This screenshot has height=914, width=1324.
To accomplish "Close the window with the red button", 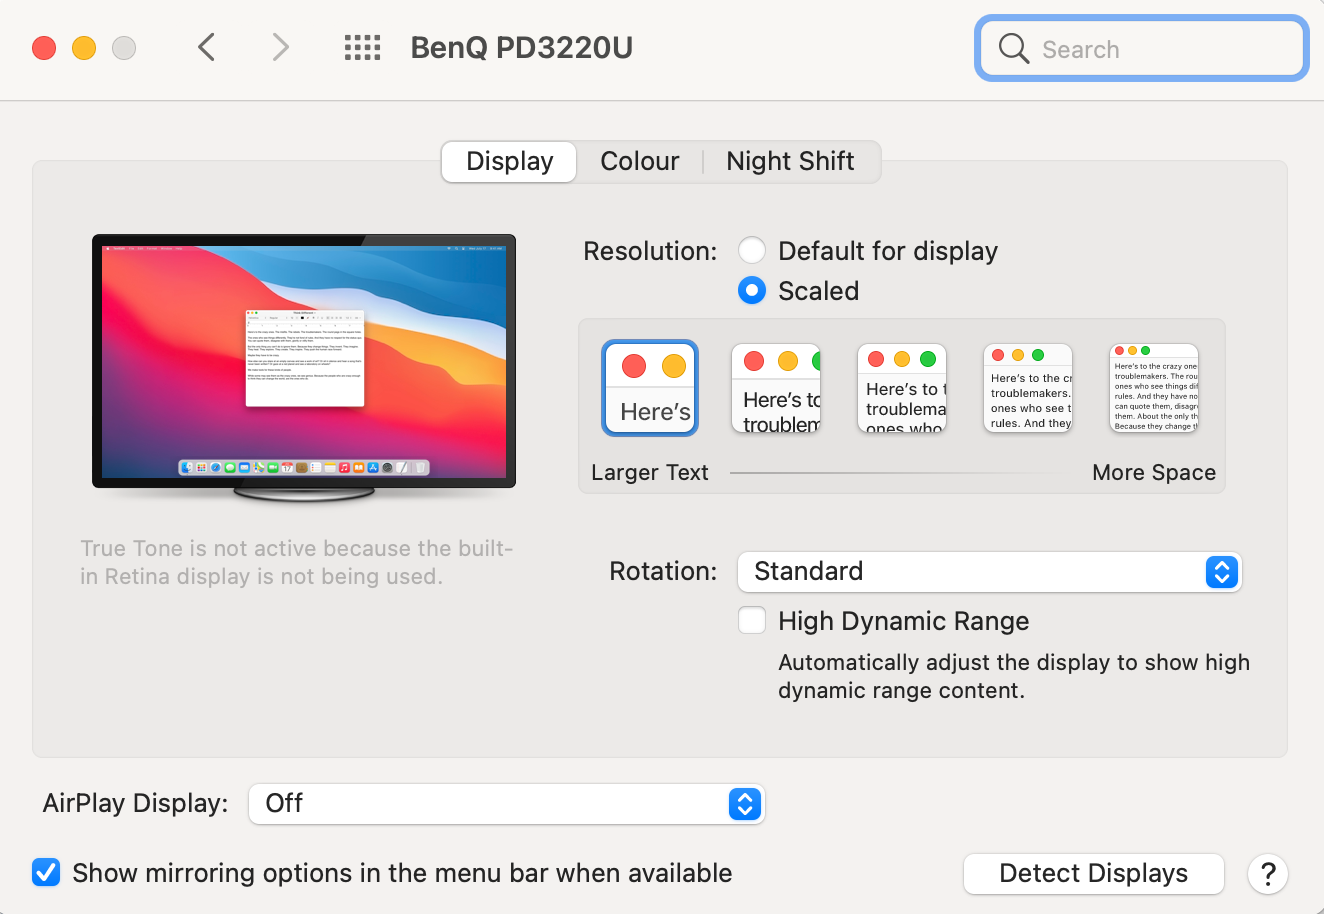I will [44, 48].
